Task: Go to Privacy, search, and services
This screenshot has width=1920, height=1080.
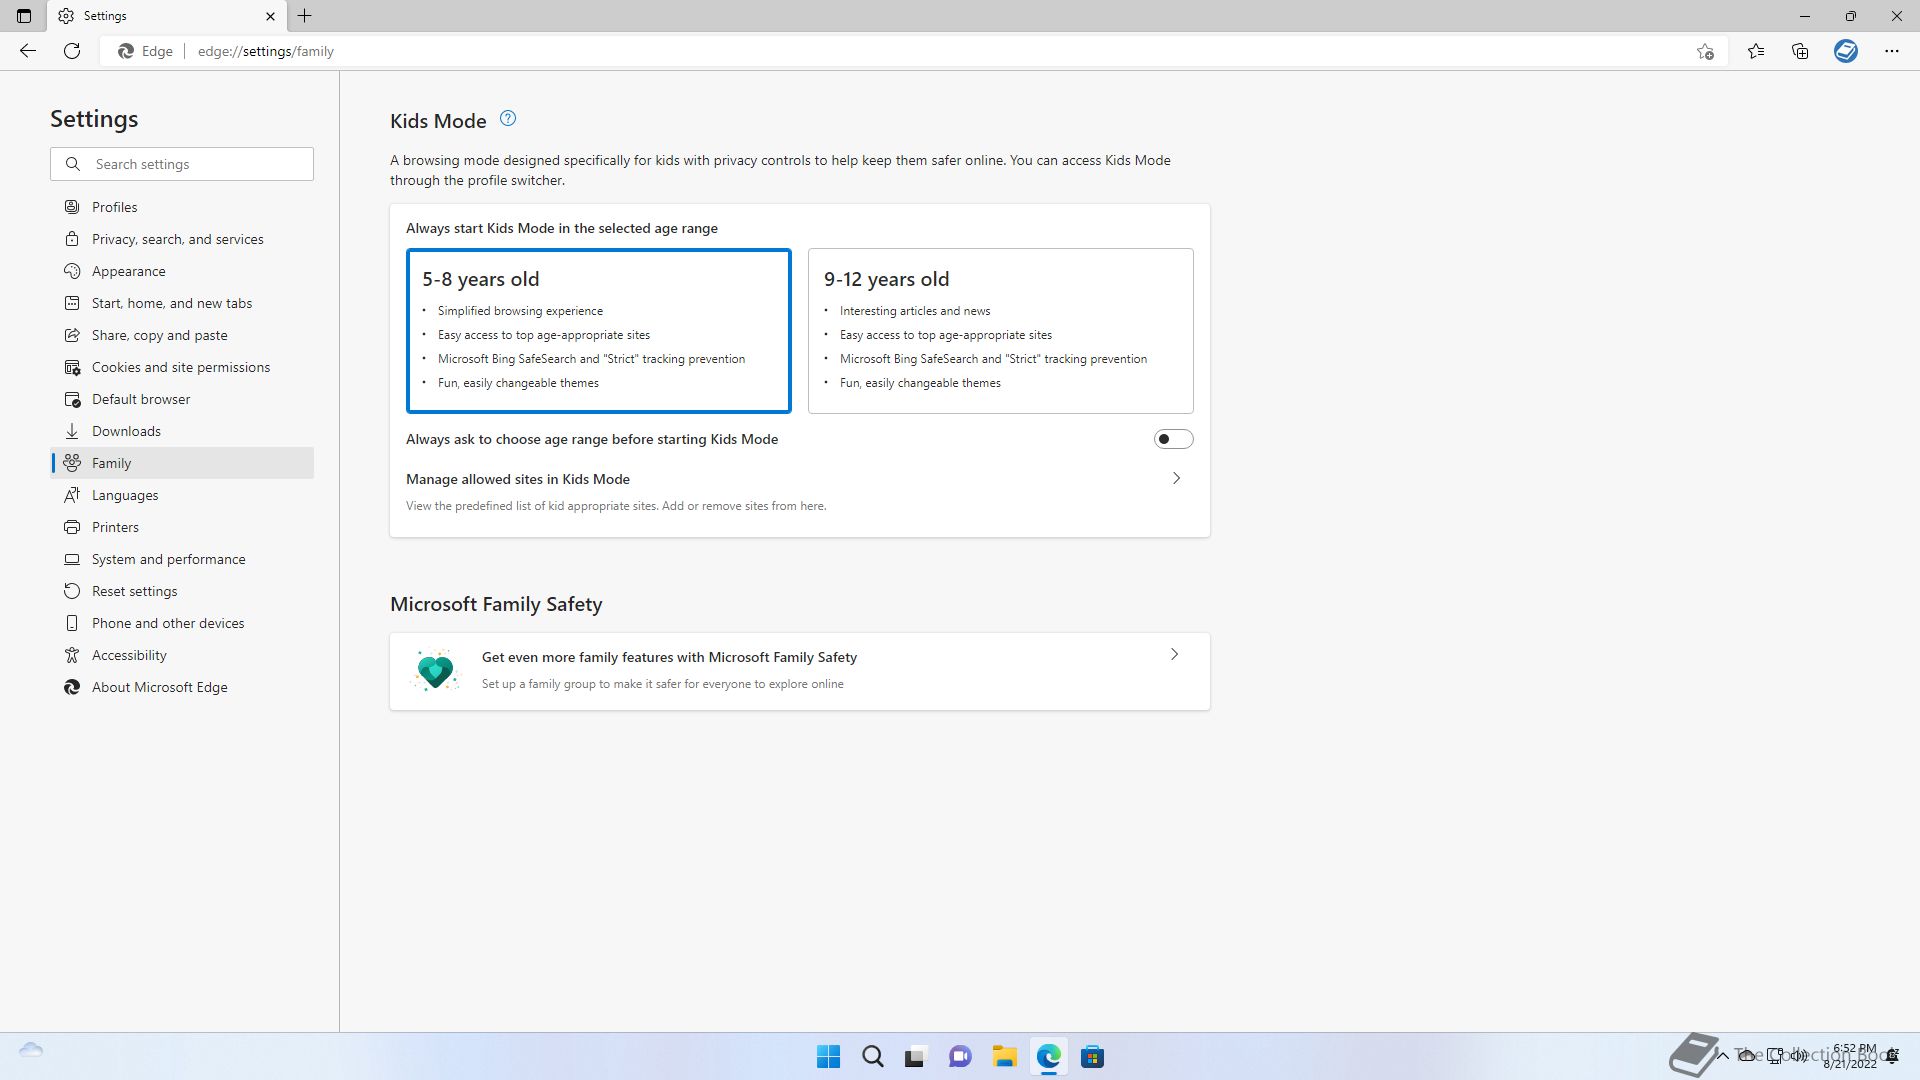Action: point(182,239)
